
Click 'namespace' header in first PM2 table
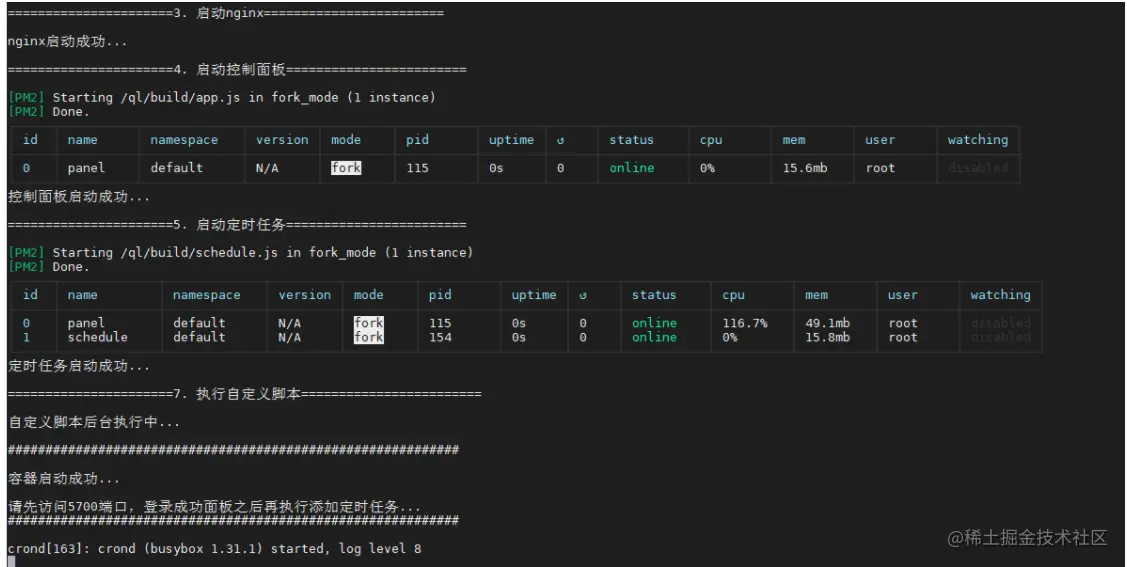tap(184, 140)
